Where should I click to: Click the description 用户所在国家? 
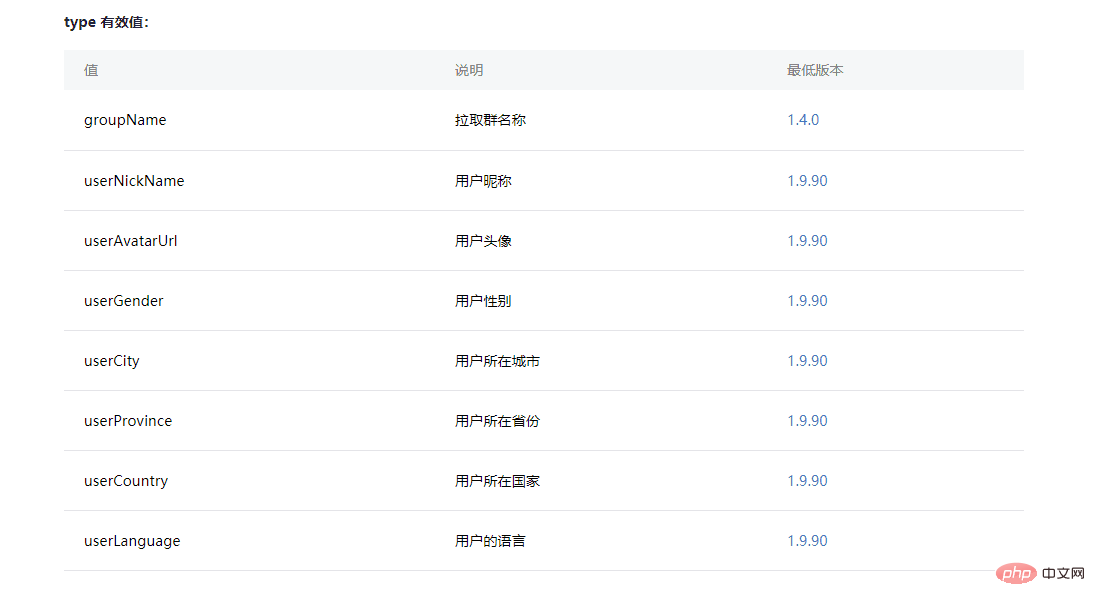click(497, 481)
